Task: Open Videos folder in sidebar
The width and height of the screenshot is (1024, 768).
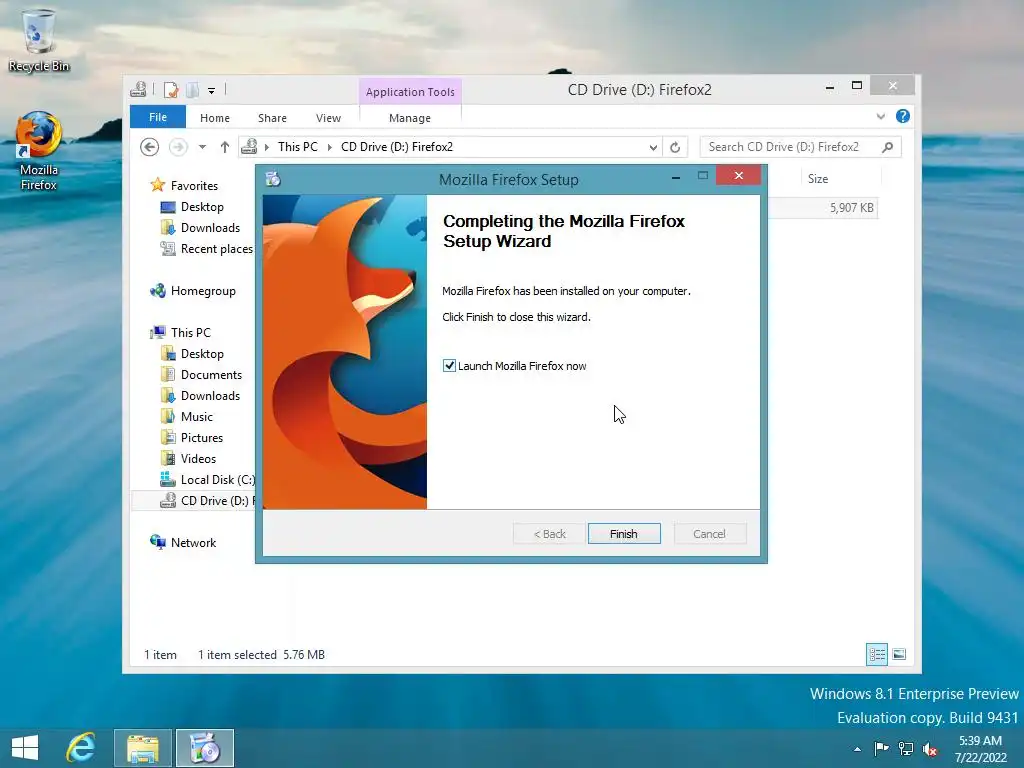Action: (198, 458)
